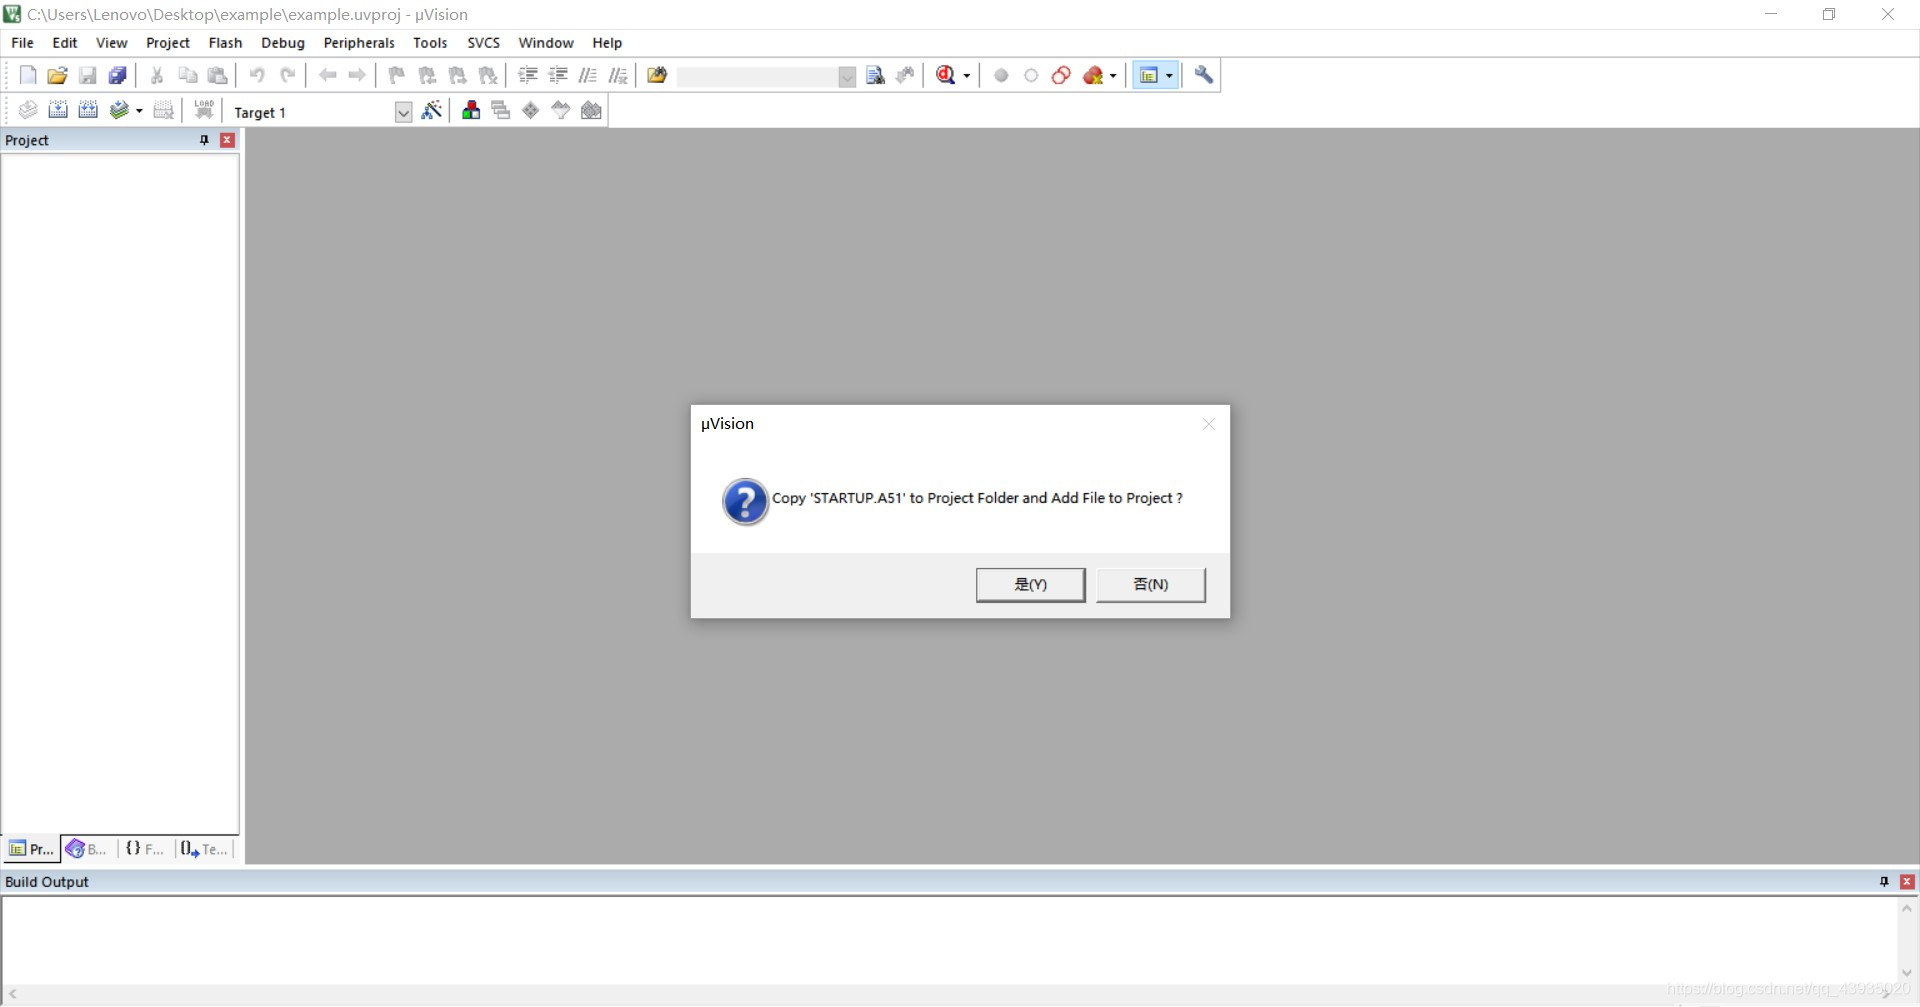The width and height of the screenshot is (1920, 1007).
Task: Pin the Project panel with the pushpin
Action: 204,140
